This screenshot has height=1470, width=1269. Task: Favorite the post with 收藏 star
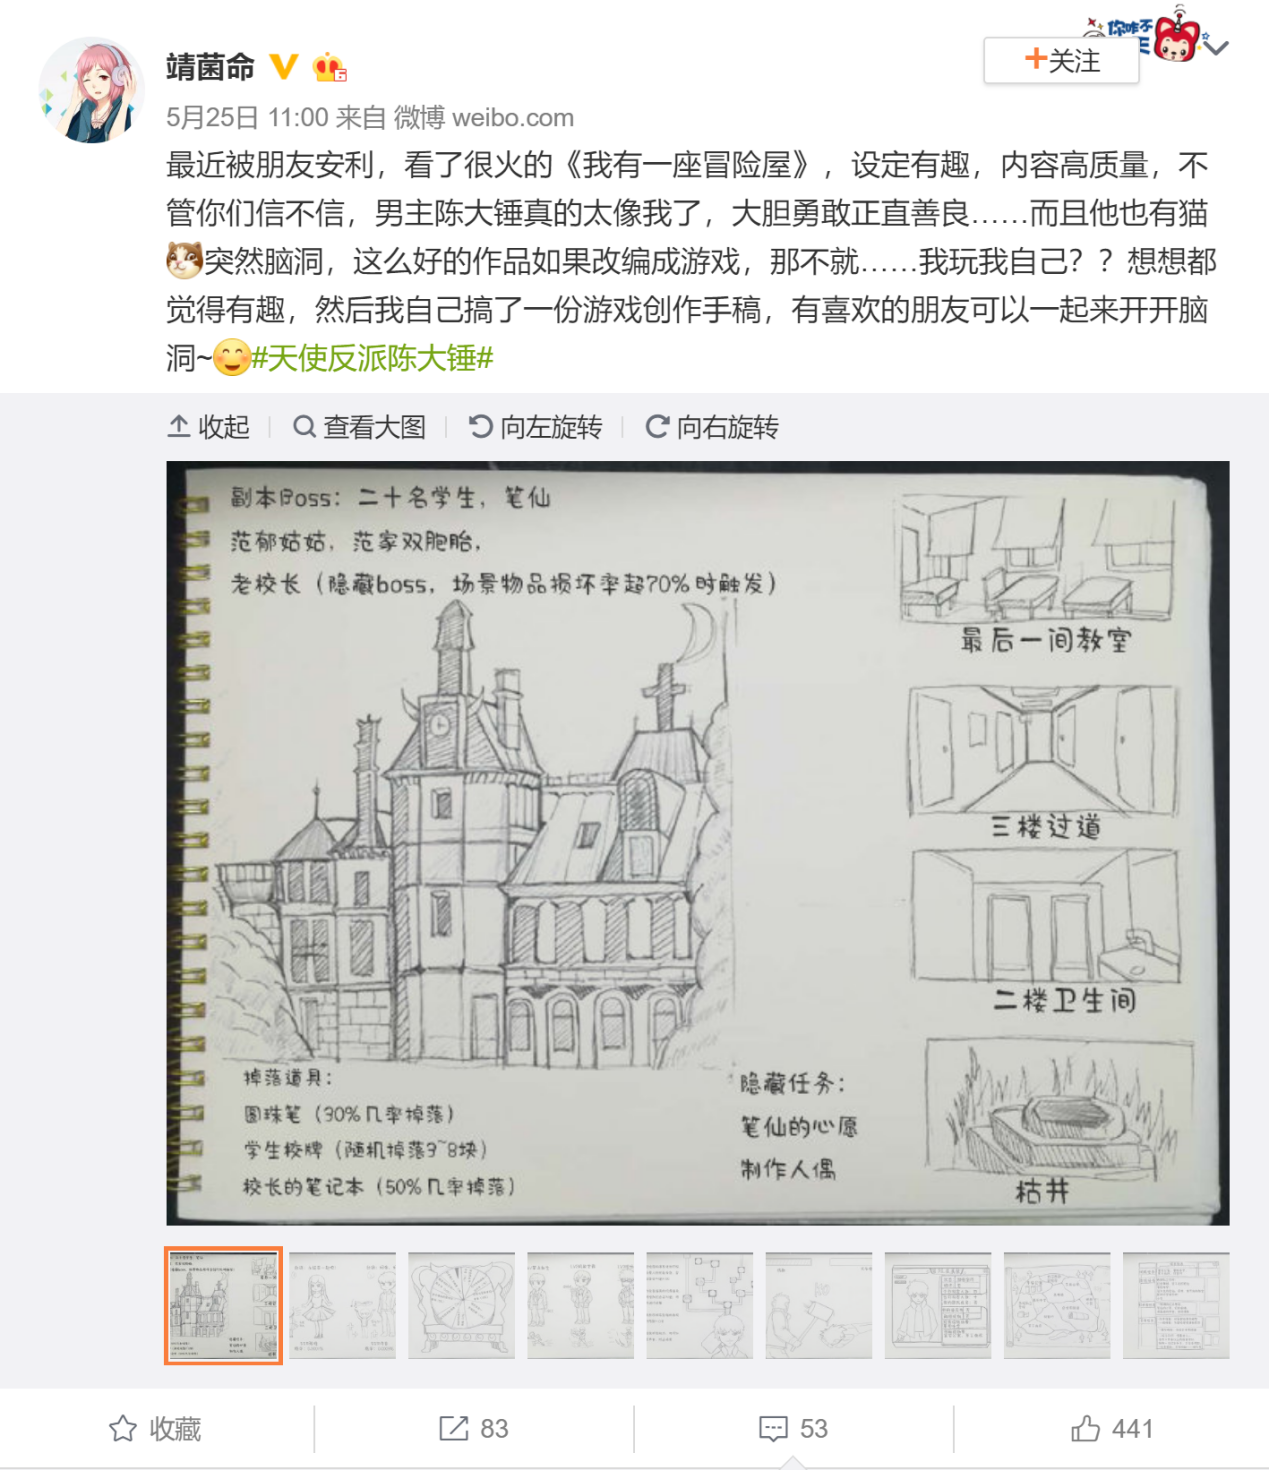[x=155, y=1428]
